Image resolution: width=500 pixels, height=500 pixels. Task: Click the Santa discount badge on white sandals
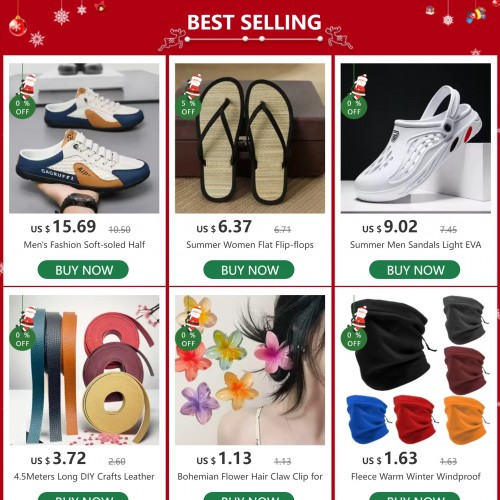[354, 96]
